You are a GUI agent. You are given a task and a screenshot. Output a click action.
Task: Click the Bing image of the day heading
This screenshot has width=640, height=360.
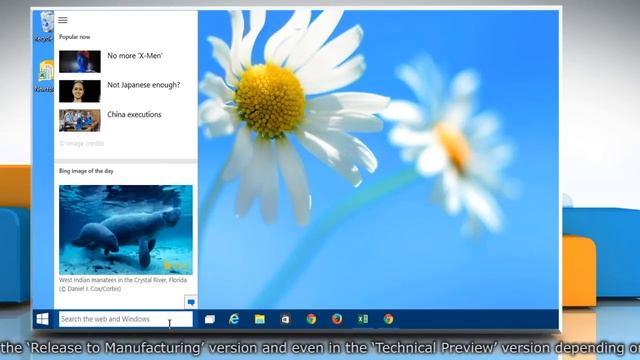[x=86, y=171]
